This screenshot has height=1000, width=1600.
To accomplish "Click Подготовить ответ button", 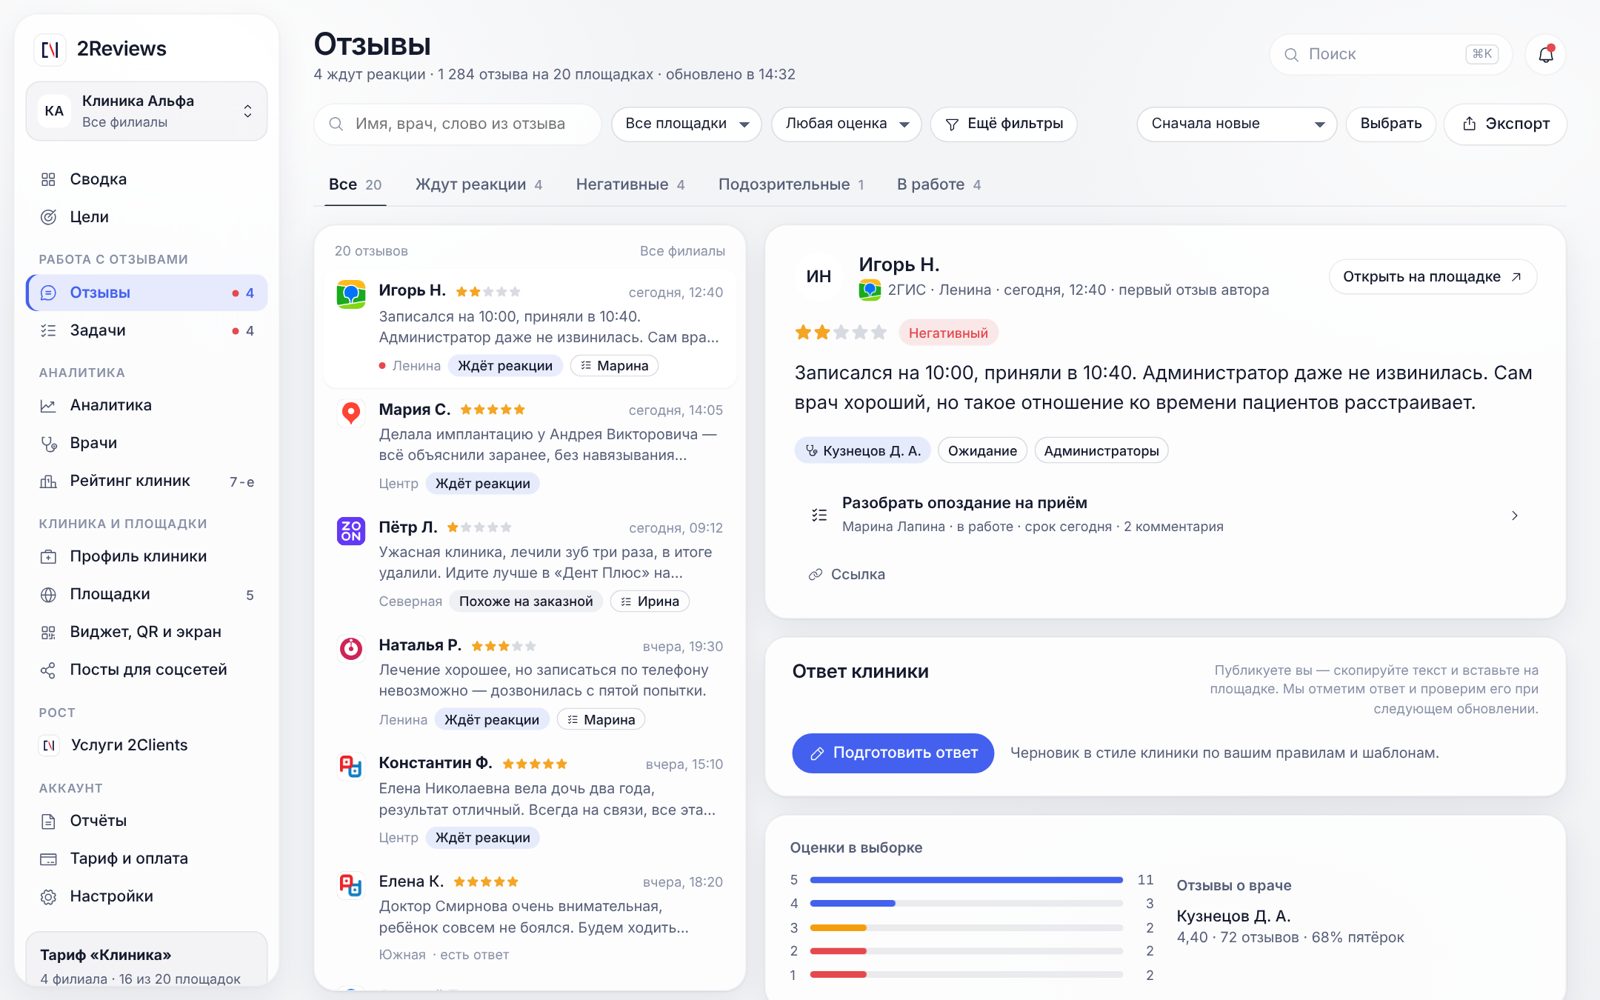I will (x=893, y=753).
